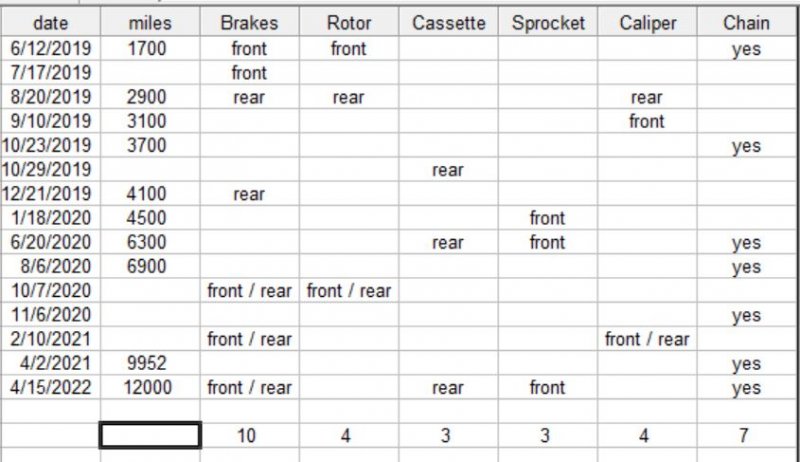Click the Rotor "front / rear" cell

tap(348, 291)
